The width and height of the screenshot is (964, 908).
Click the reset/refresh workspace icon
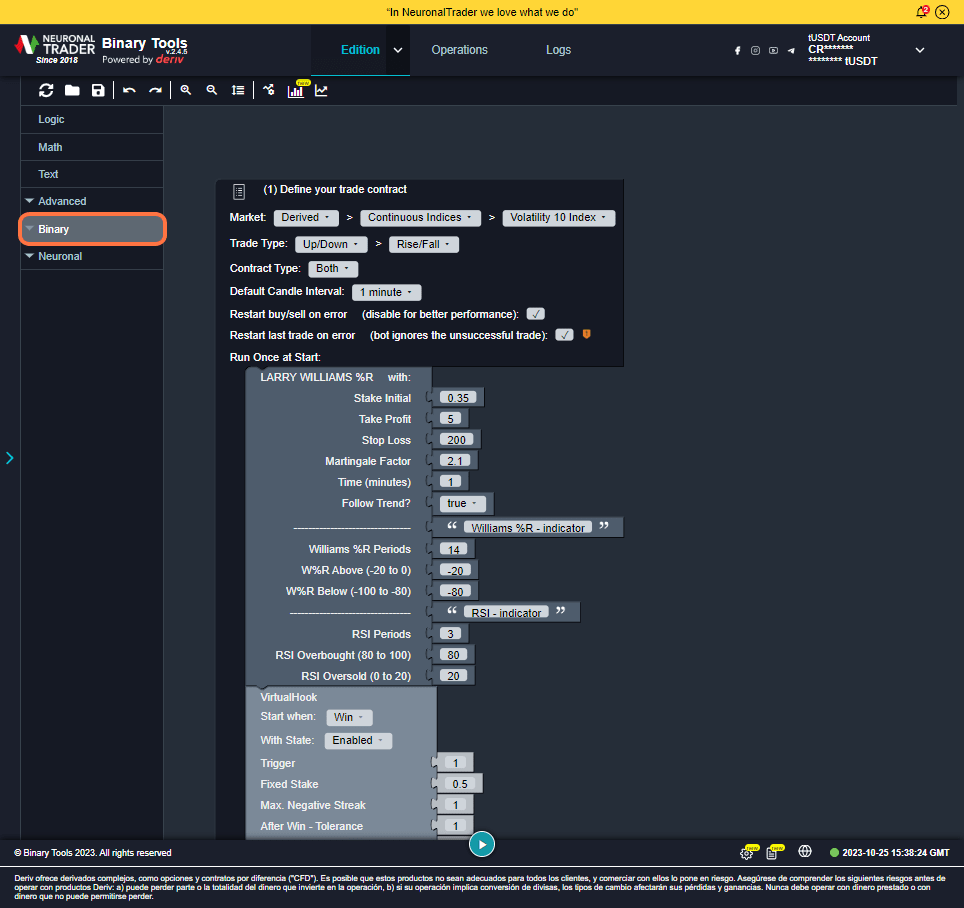[x=46, y=90]
